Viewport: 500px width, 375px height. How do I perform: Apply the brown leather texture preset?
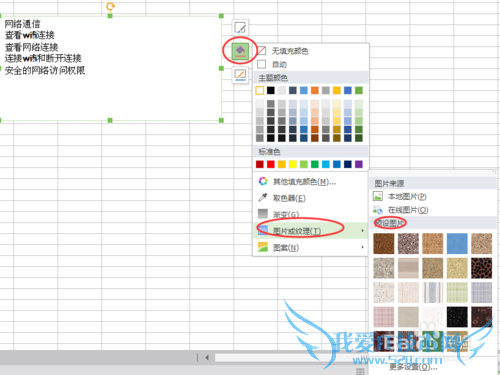(x=384, y=244)
